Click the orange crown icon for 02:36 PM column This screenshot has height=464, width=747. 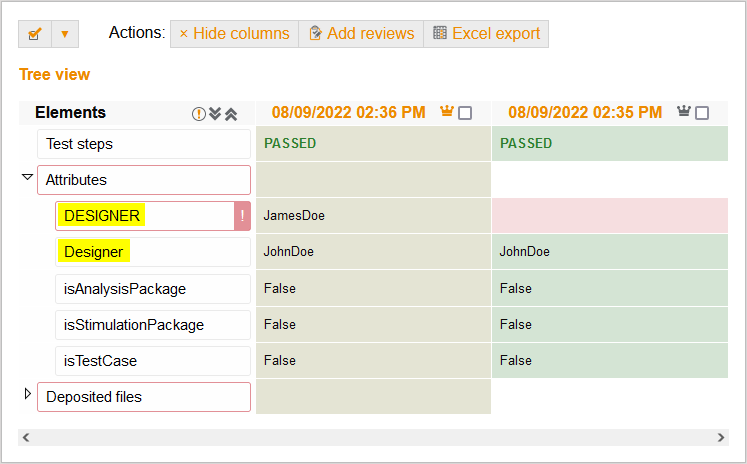pos(447,112)
